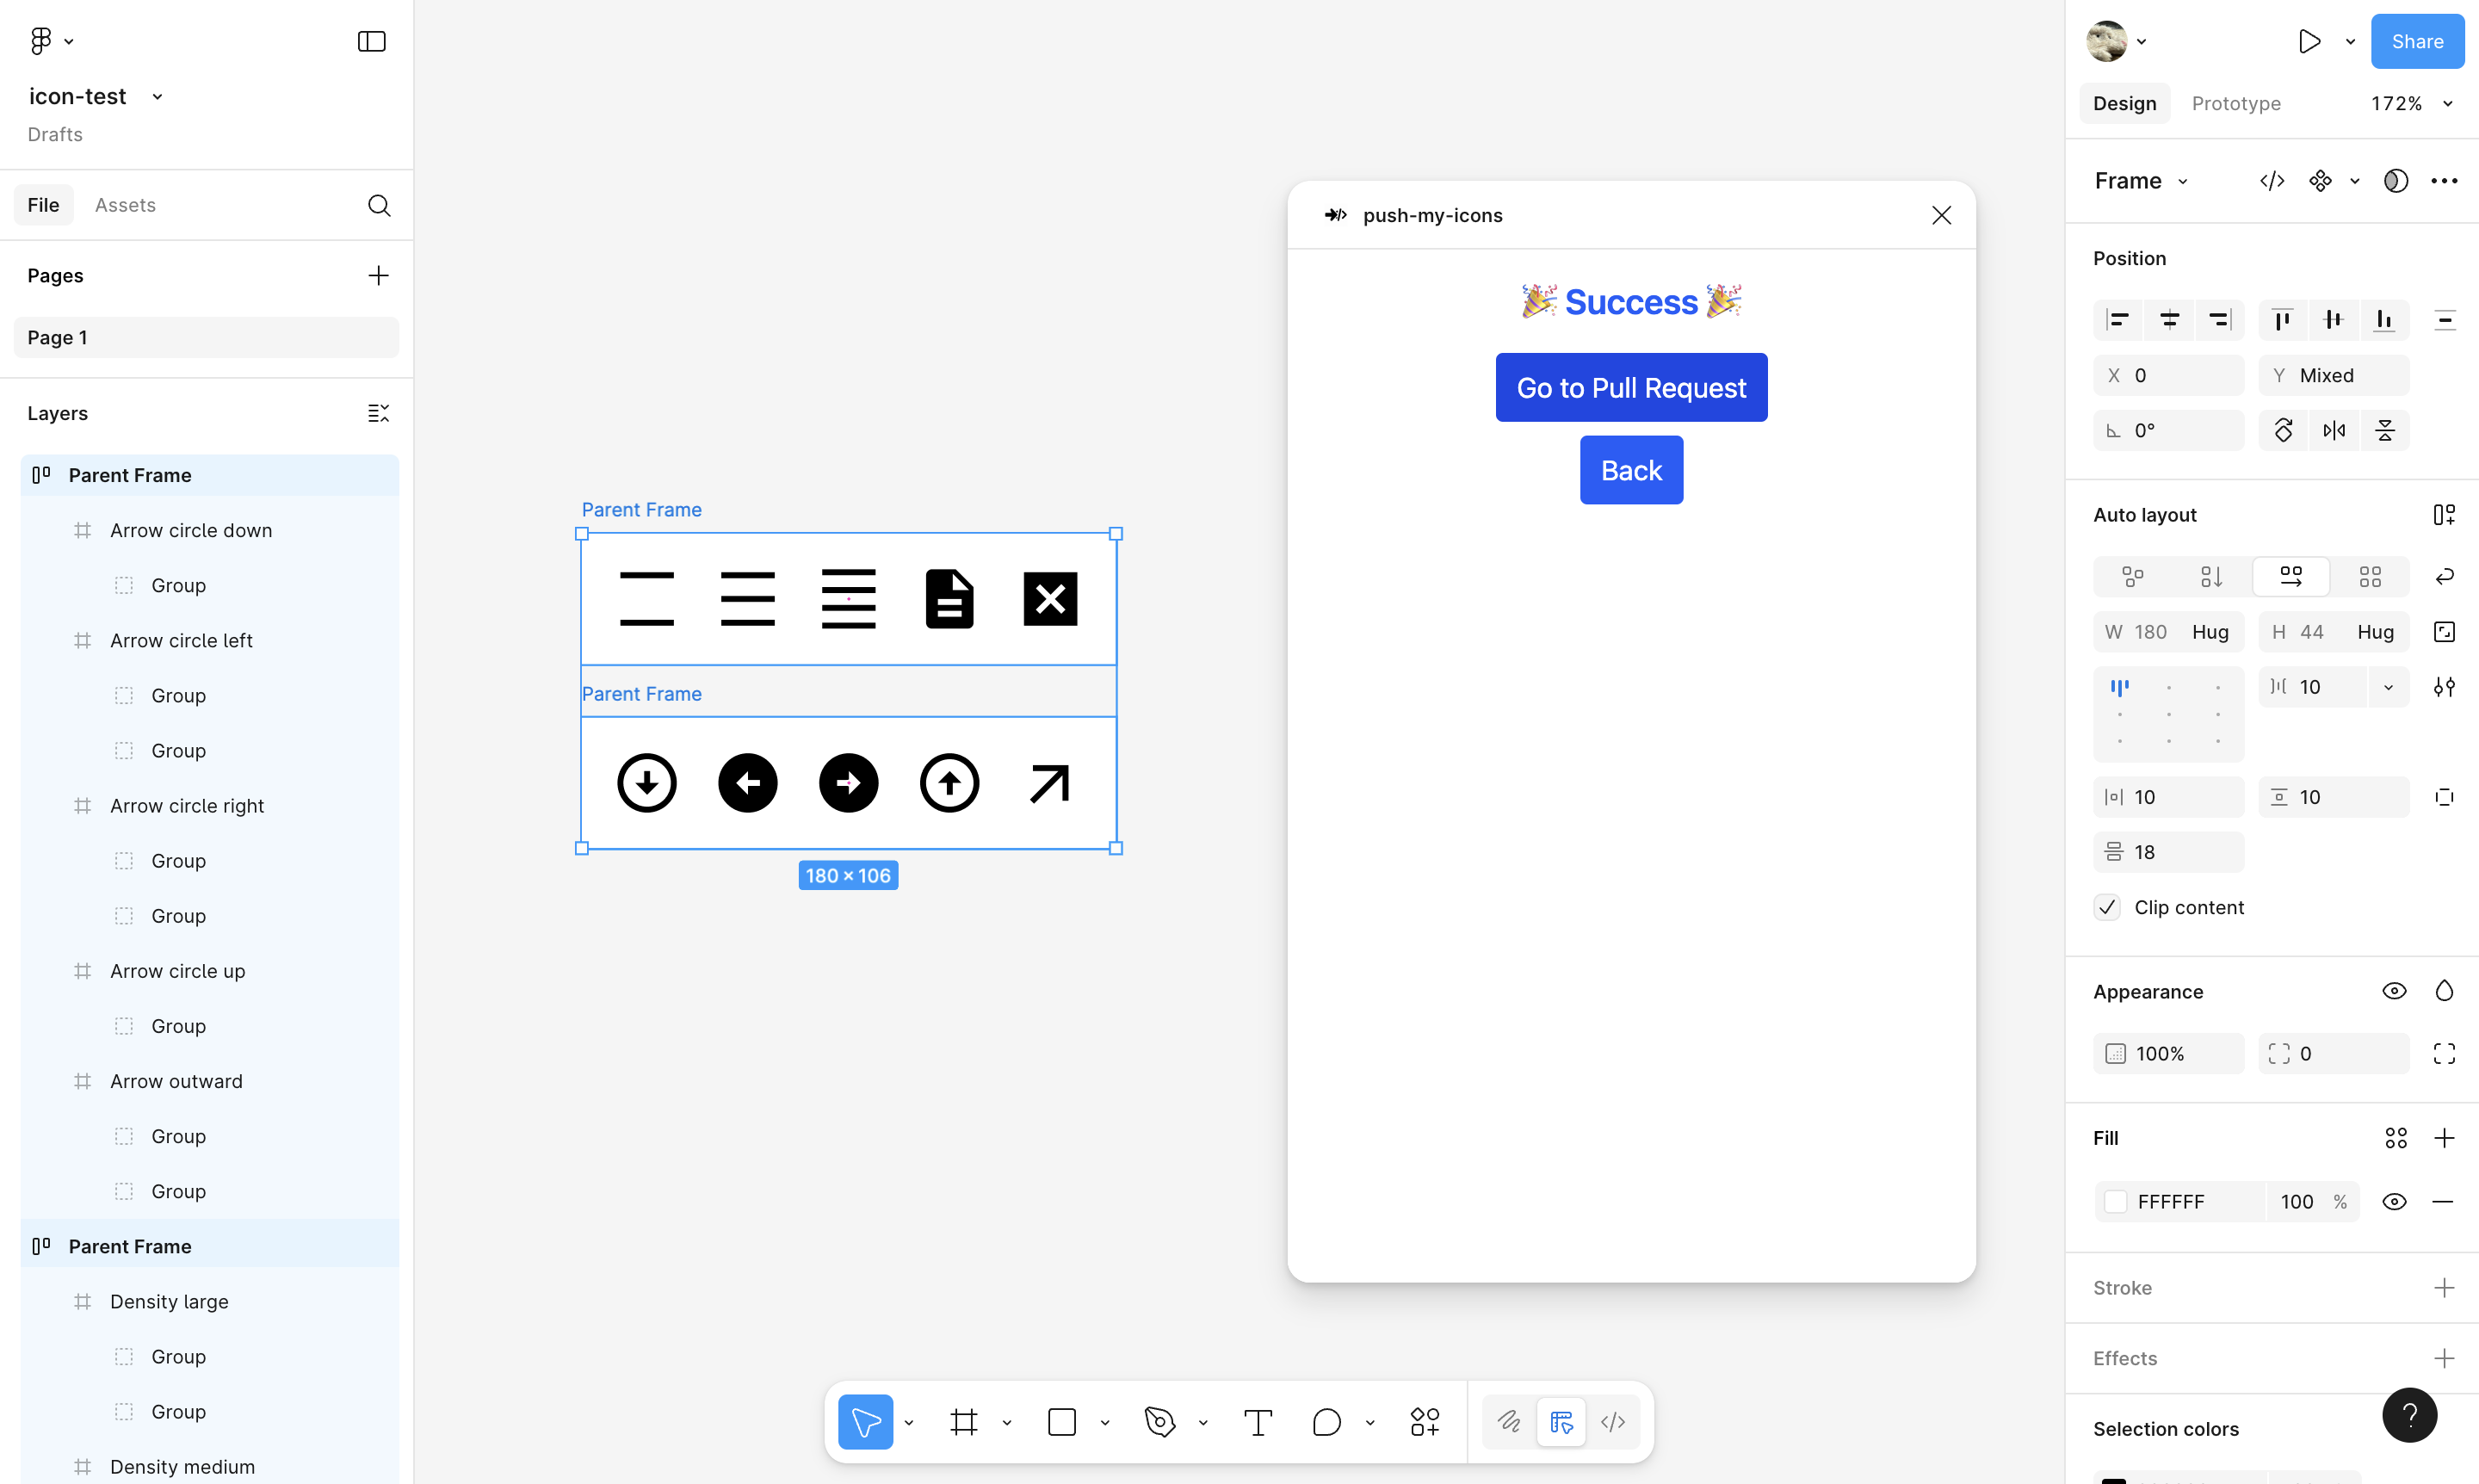Viewport: 2479px width, 1484px height.
Task: Select the Text tool
Action: pyautogui.click(x=1258, y=1421)
